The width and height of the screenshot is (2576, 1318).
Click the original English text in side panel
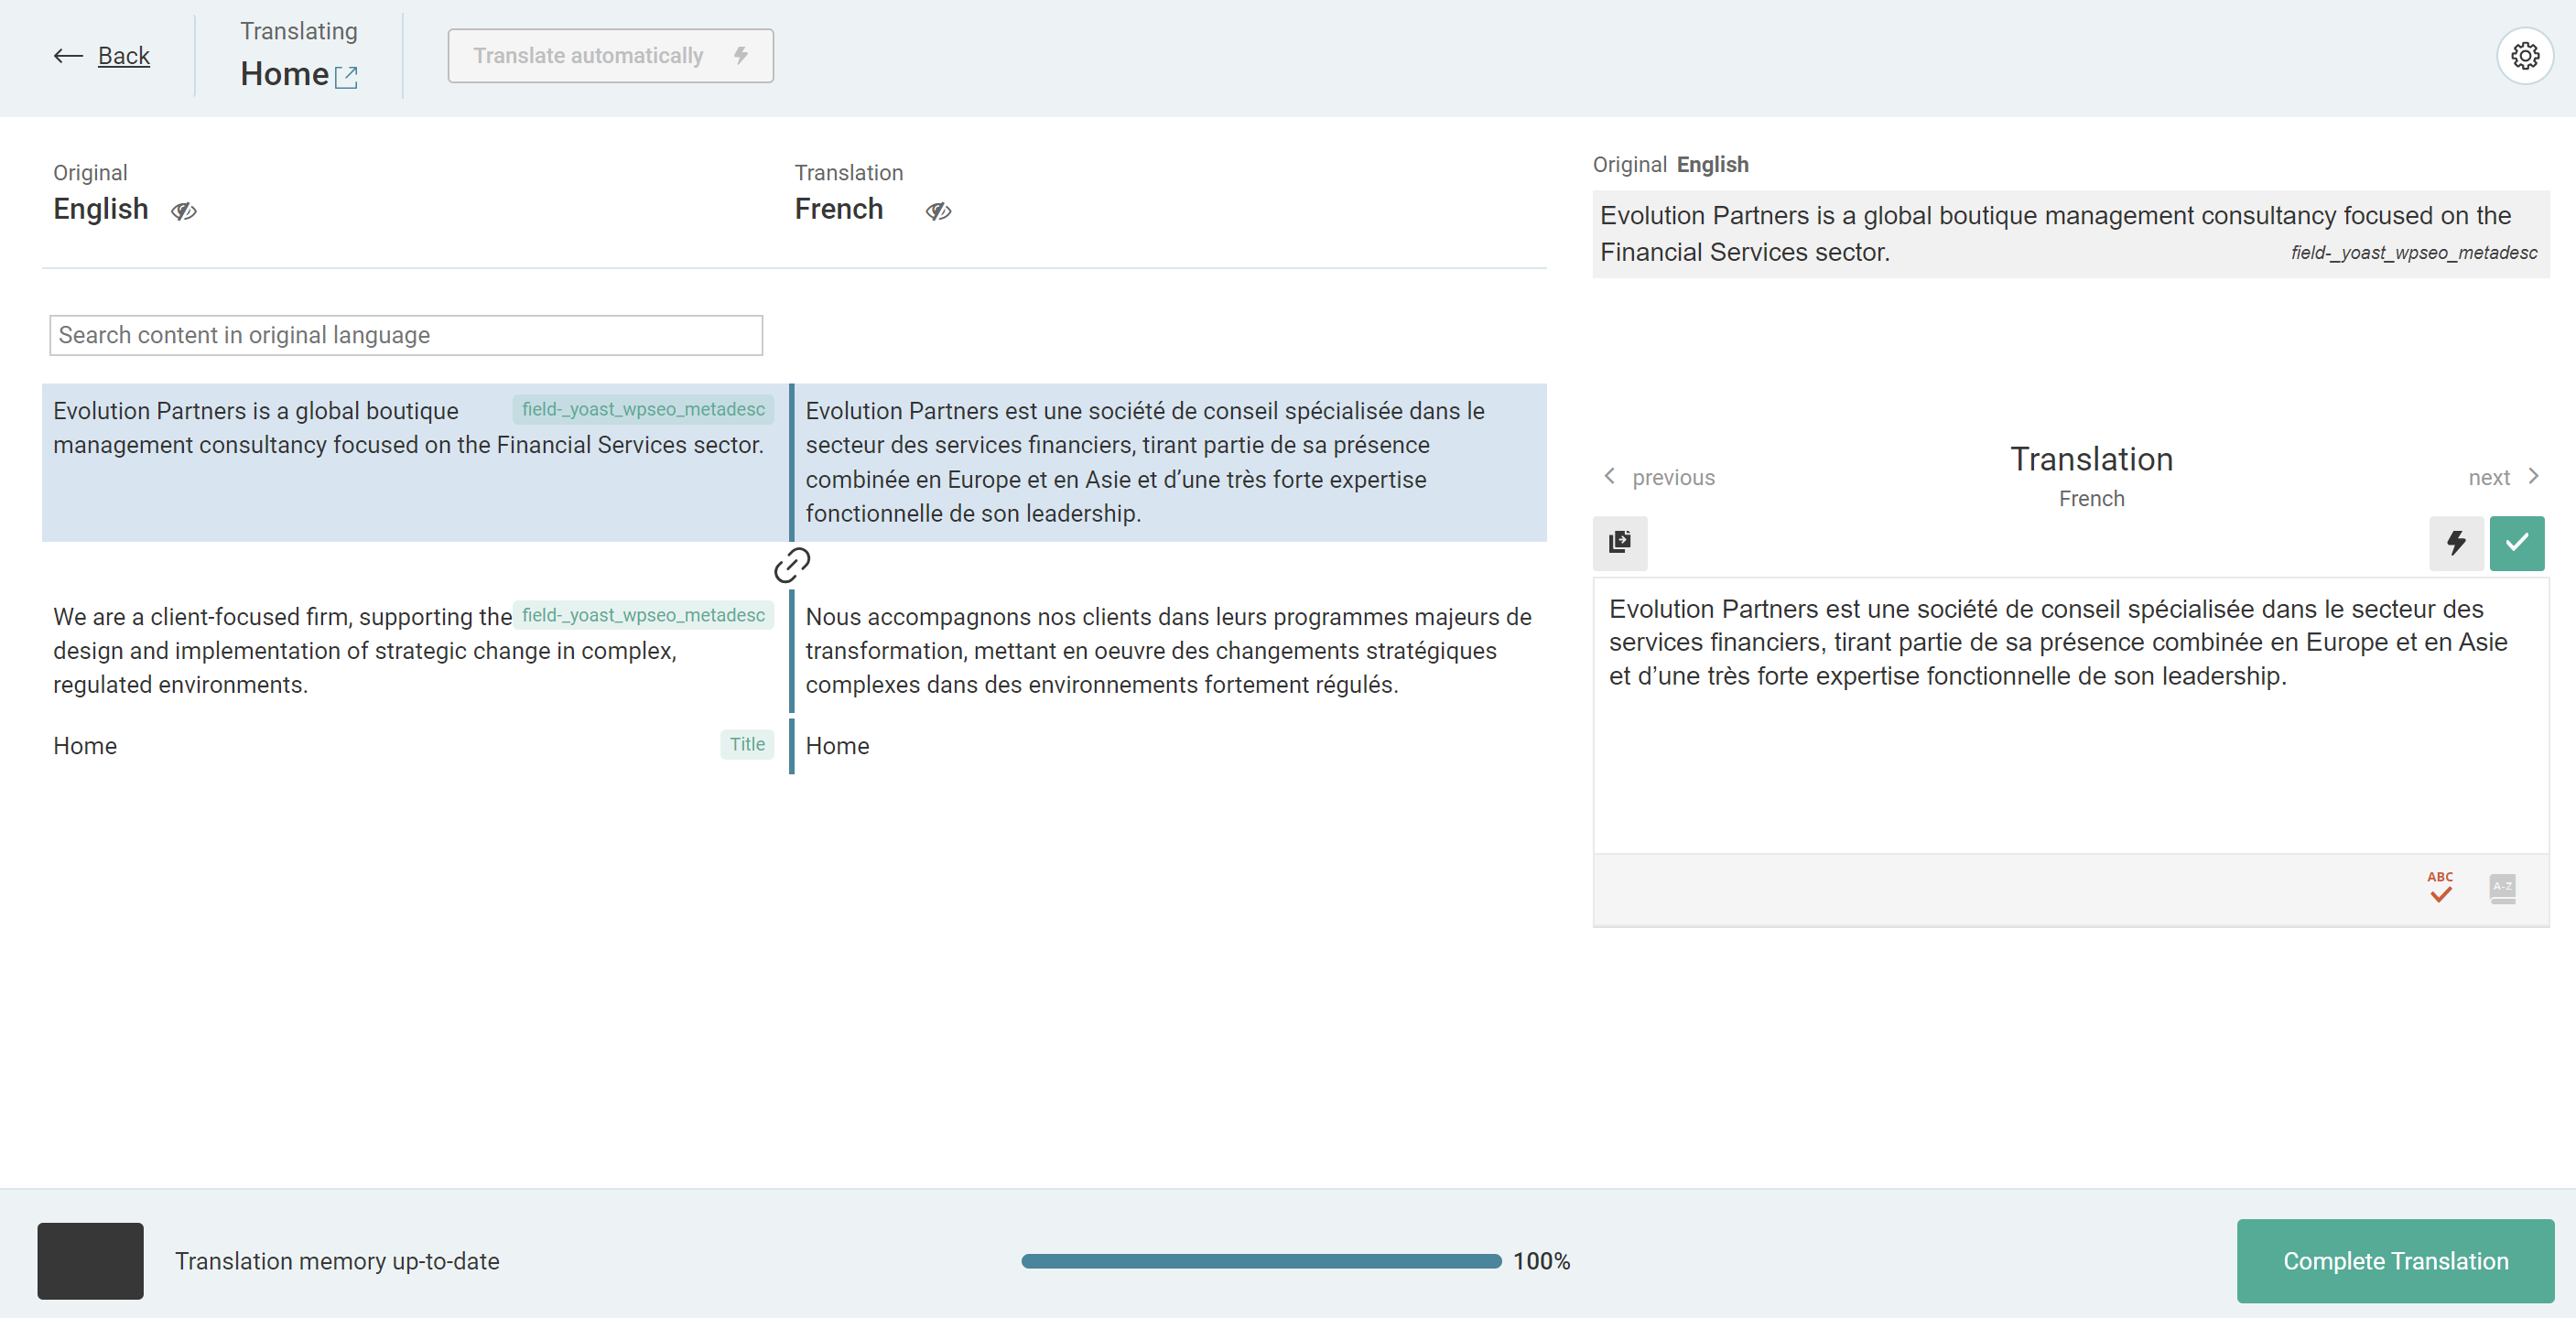pos(2071,234)
